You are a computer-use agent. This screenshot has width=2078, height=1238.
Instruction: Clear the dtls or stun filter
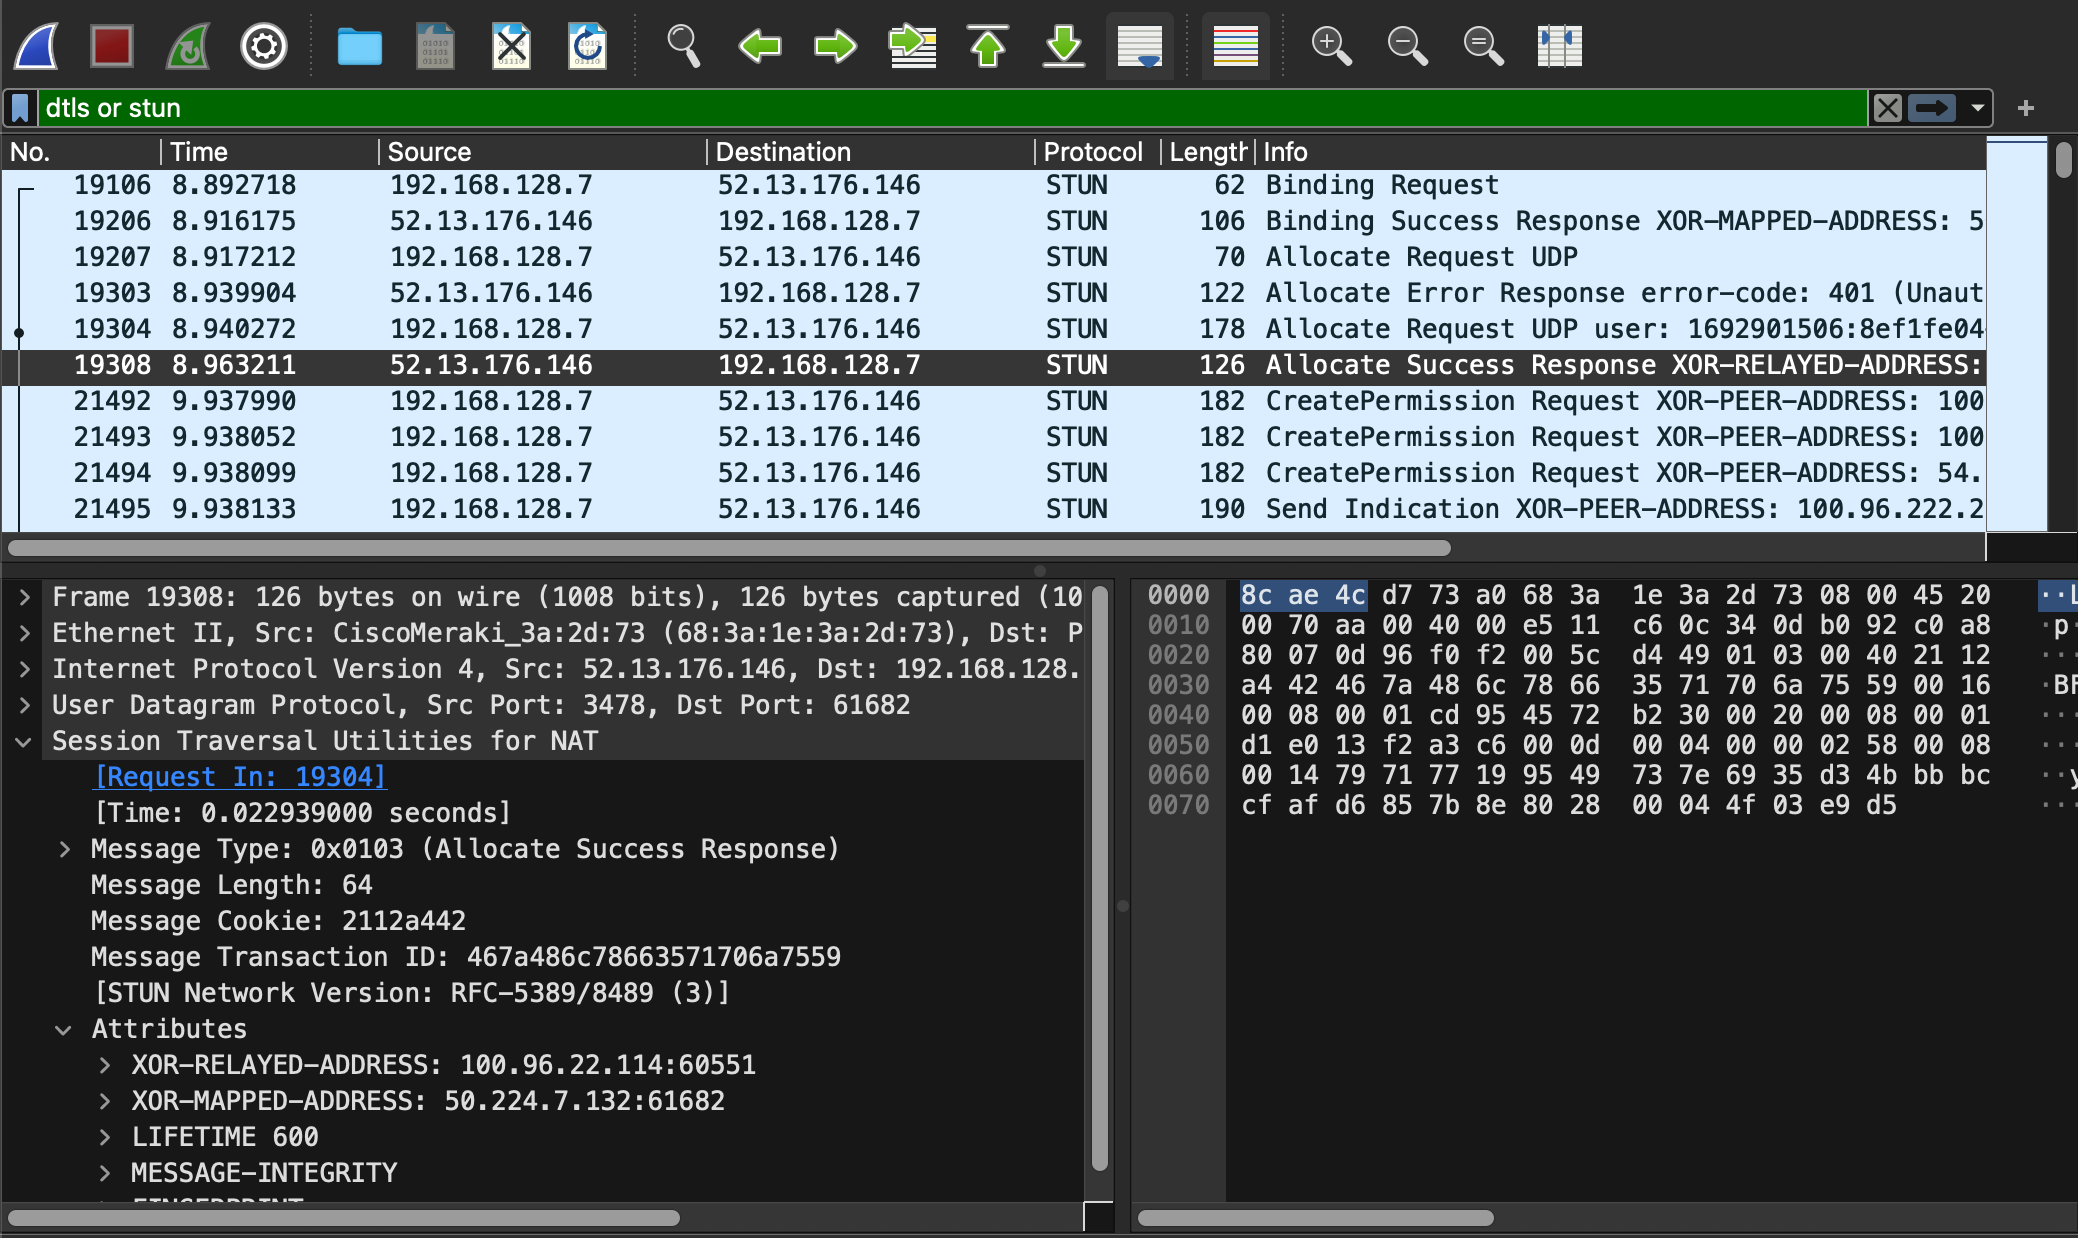pos(1889,107)
